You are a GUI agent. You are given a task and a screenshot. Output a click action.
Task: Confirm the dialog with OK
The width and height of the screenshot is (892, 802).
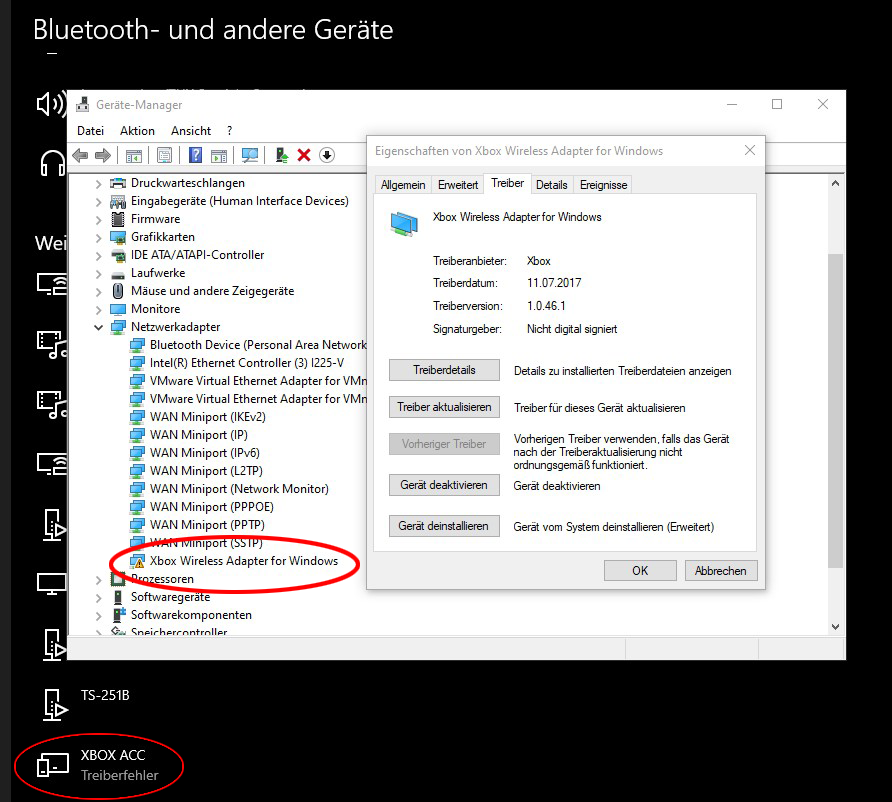(x=640, y=571)
